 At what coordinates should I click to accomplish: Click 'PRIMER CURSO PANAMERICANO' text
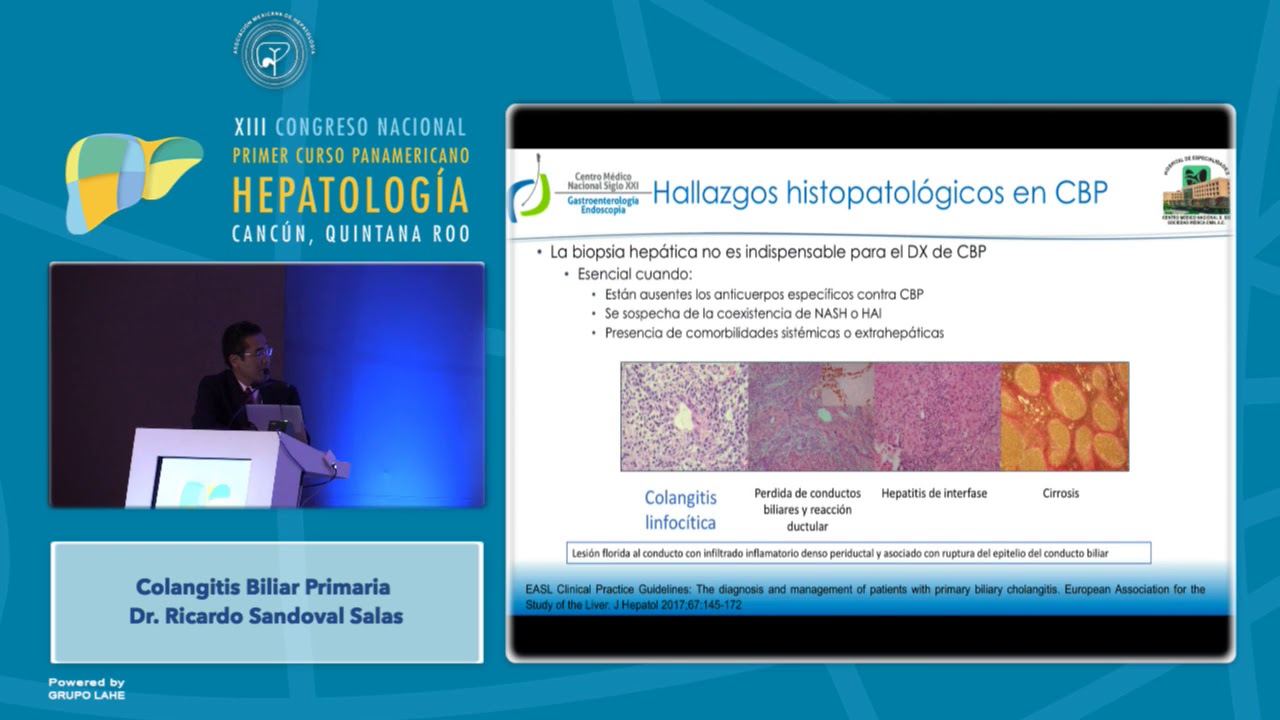[351, 156]
